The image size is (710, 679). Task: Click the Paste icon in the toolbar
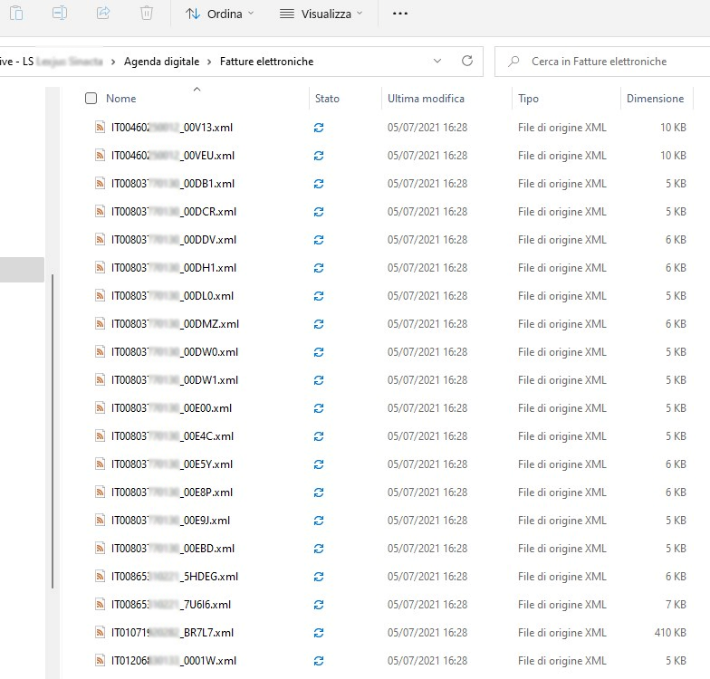tap(15, 14)
